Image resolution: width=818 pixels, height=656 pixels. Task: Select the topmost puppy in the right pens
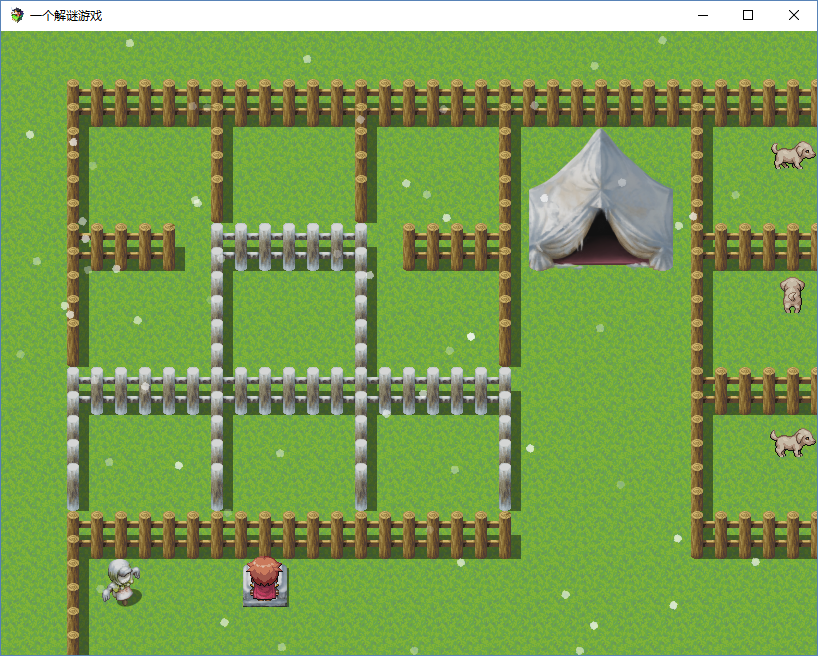pyautogui.click(x=792, y=155)
